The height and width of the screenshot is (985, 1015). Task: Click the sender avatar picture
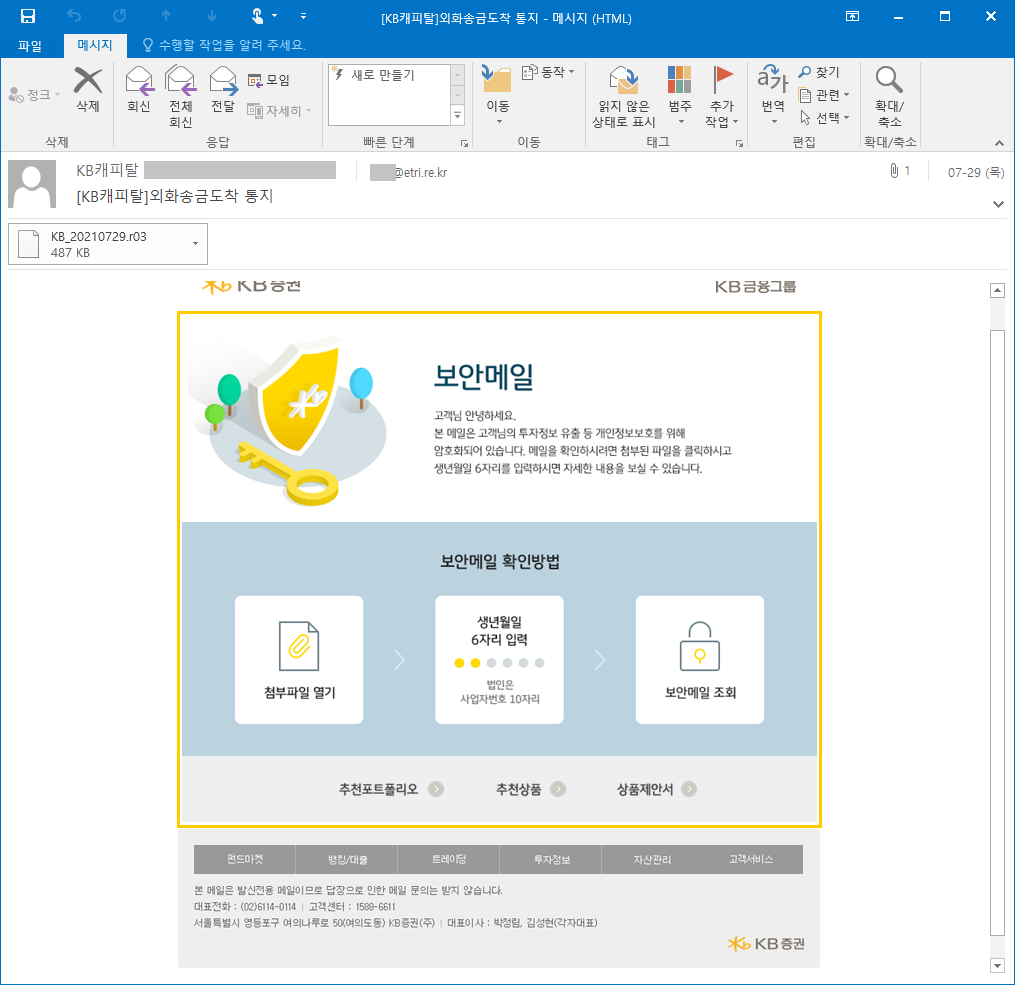point(32,184)
